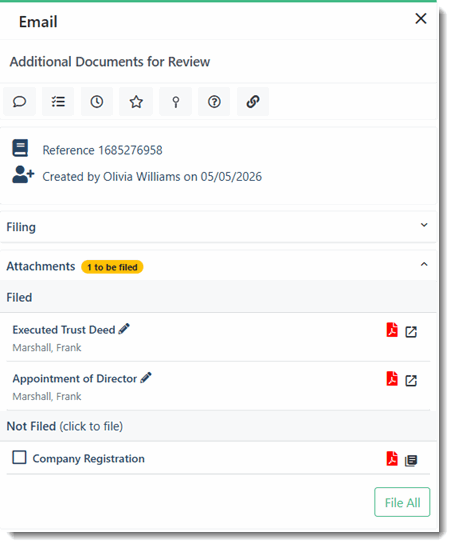Click the Filed subsection header
Viewport: 455px width, 547px height.
[19, 298]
